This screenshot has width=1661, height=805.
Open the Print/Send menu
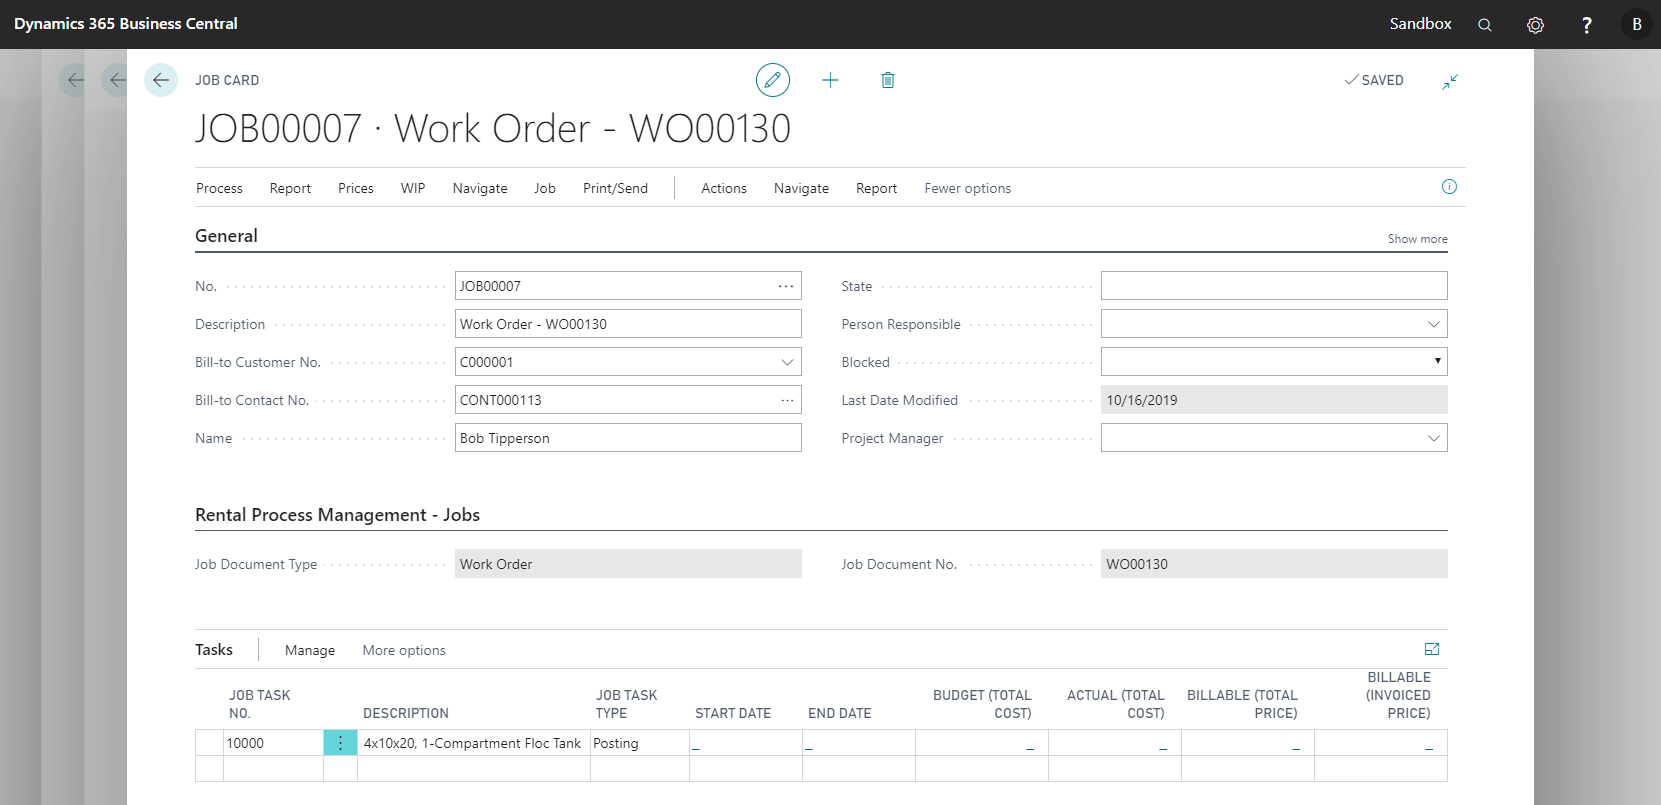coord(615,188)
